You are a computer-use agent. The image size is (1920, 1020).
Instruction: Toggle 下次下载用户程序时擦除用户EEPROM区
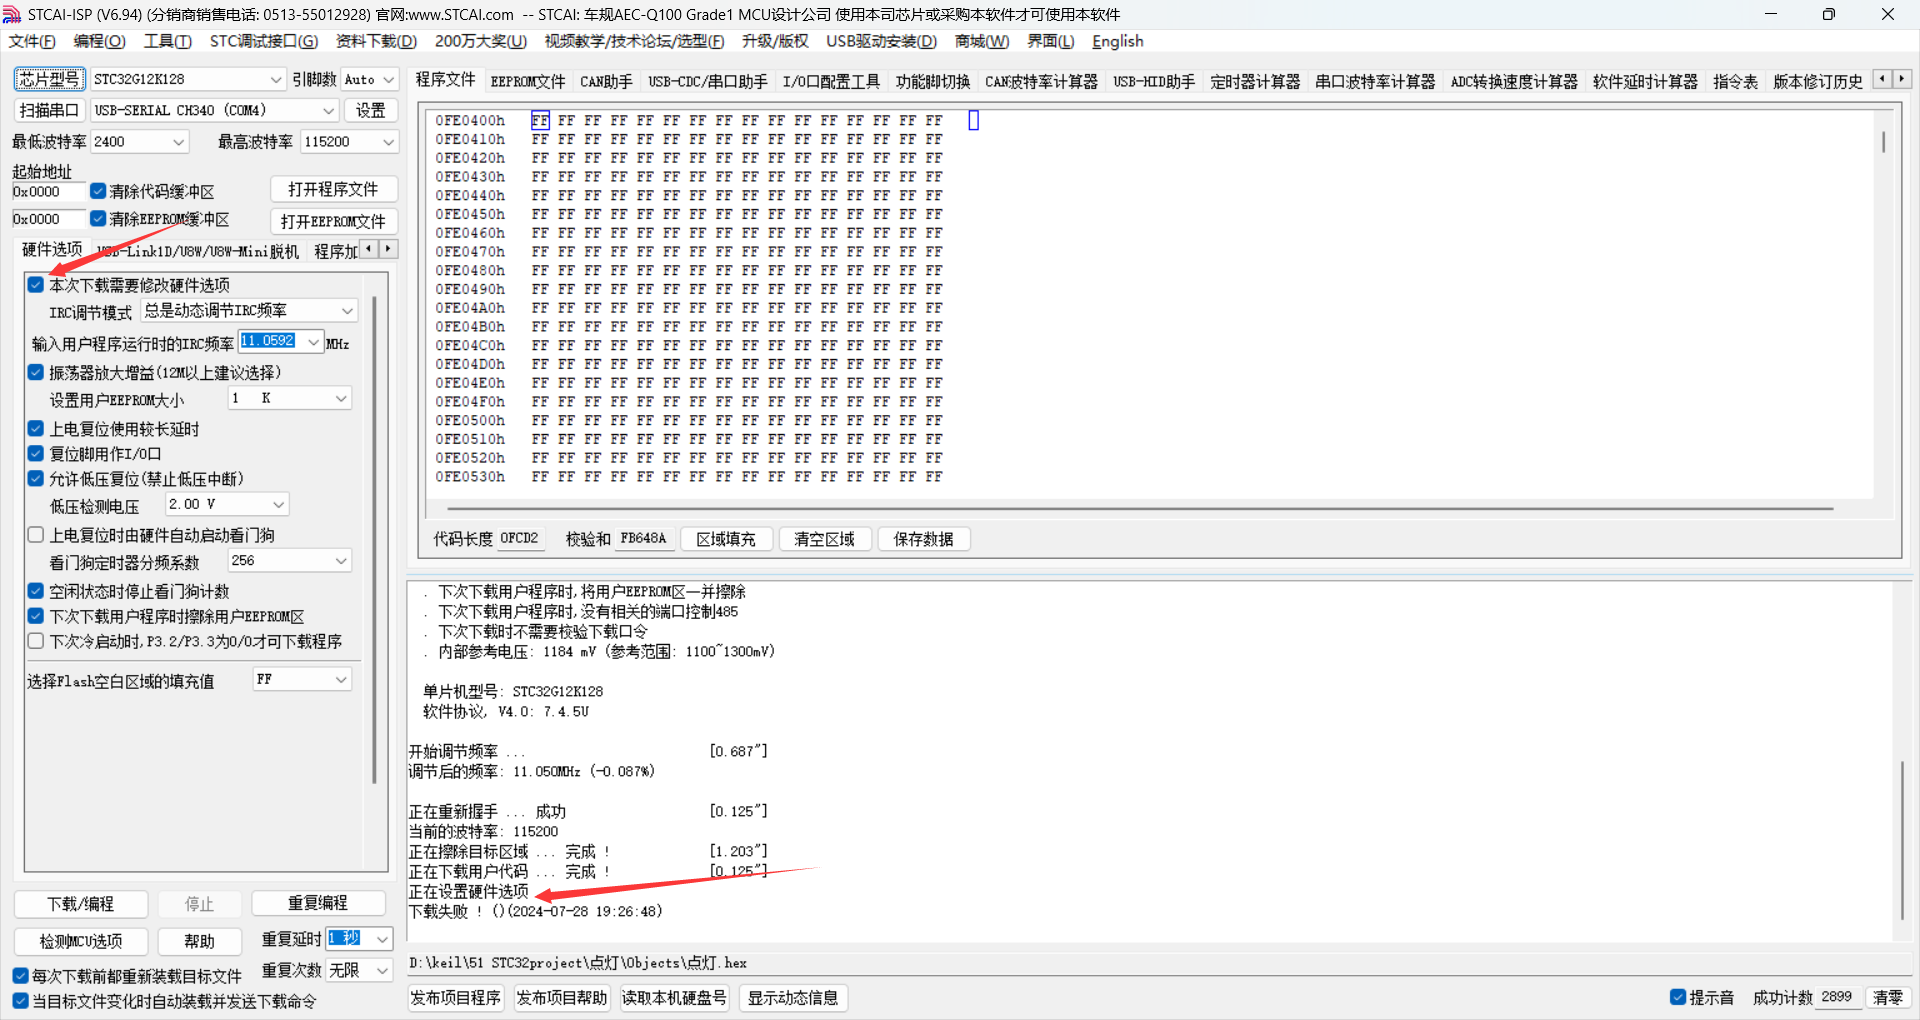point(36,616)
